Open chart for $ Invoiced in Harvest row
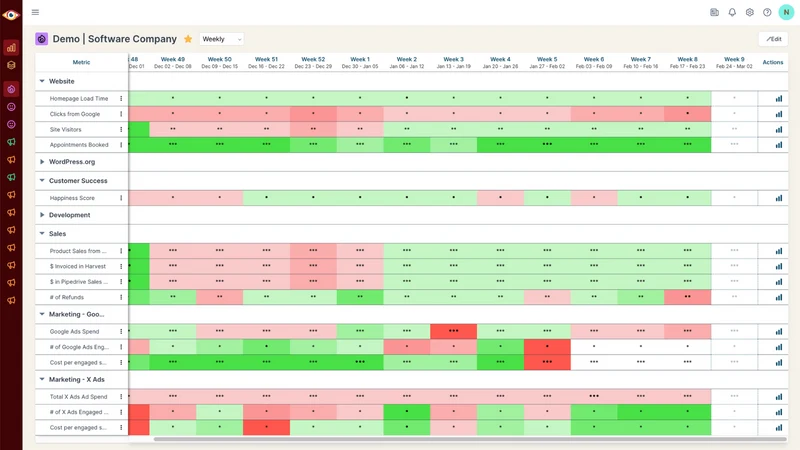 point(779,266)
